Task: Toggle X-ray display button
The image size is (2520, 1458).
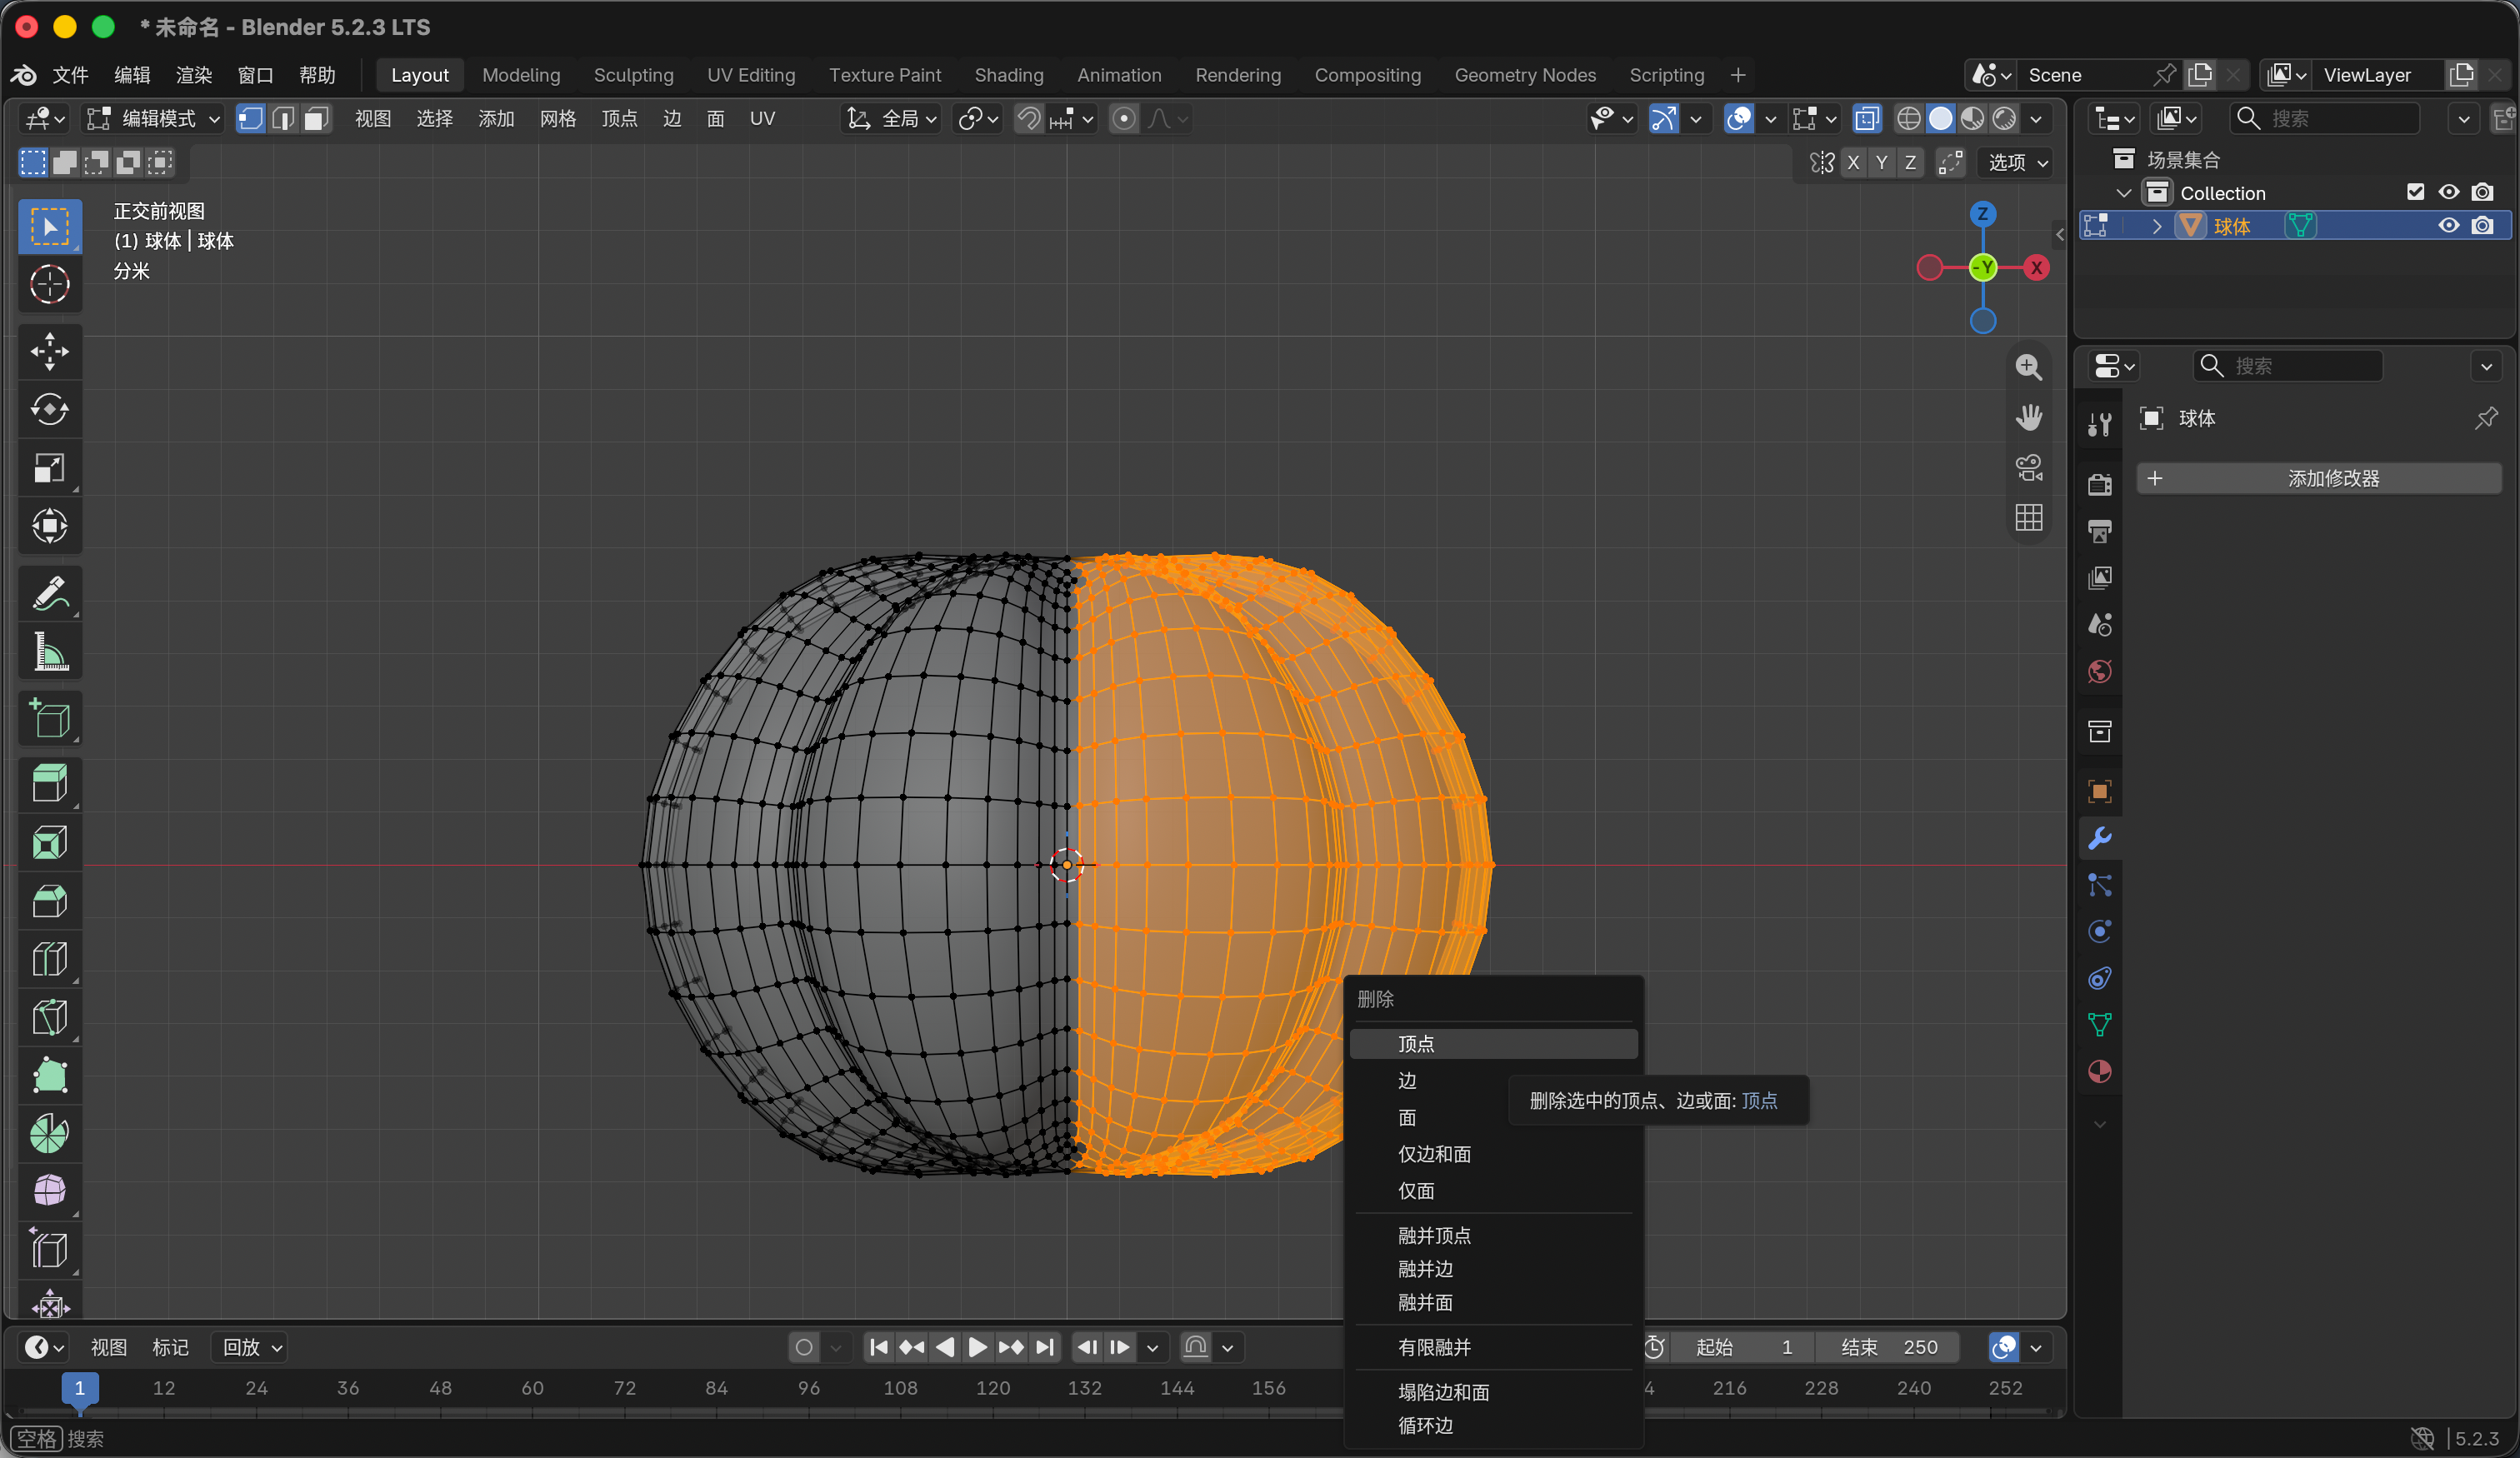Action: click(x=1866, y=119)
